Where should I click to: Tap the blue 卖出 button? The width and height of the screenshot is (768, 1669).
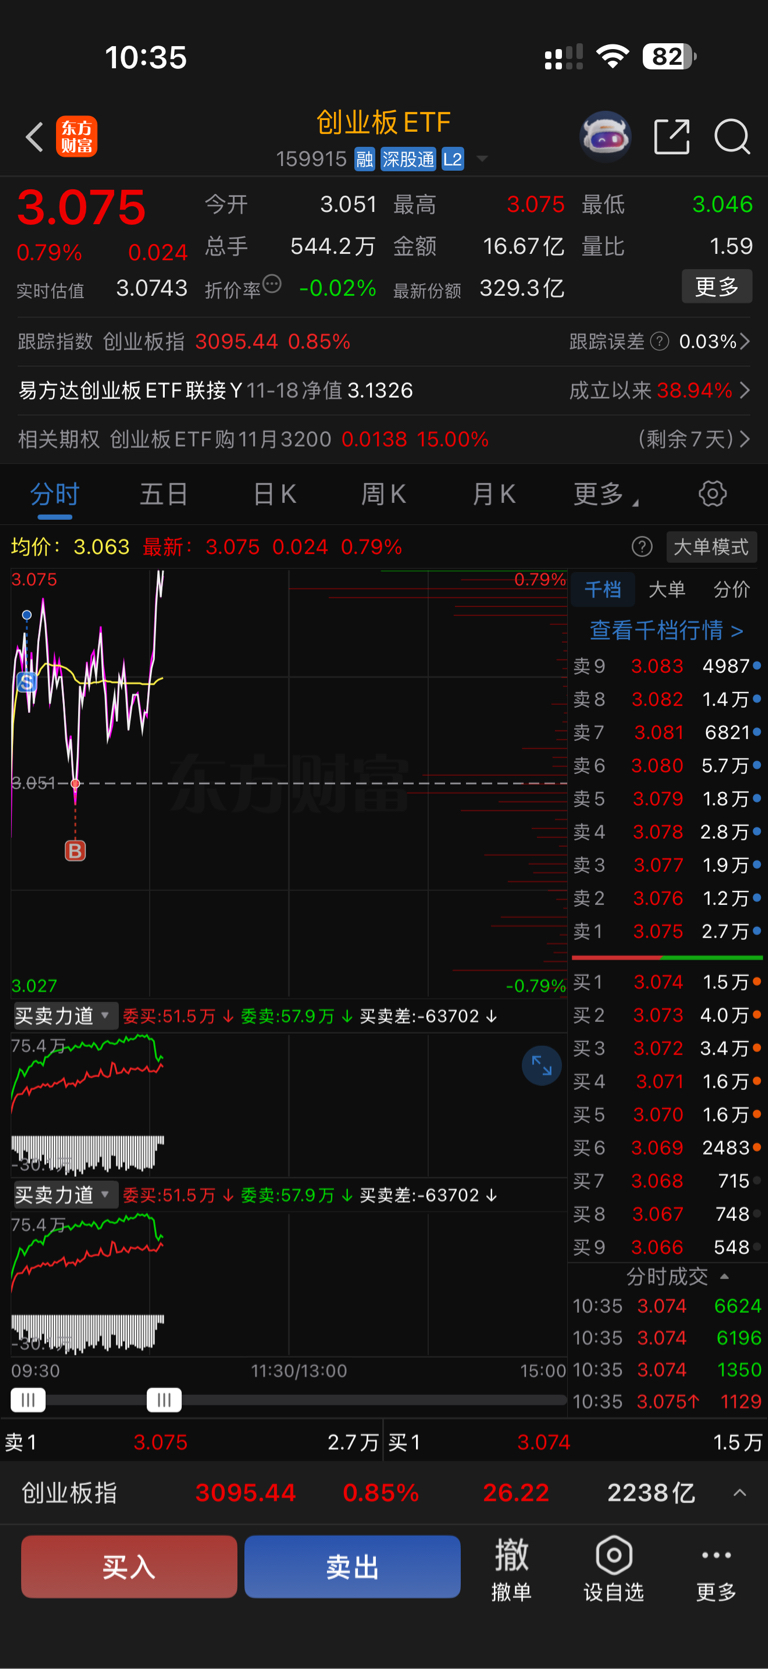352,1566
